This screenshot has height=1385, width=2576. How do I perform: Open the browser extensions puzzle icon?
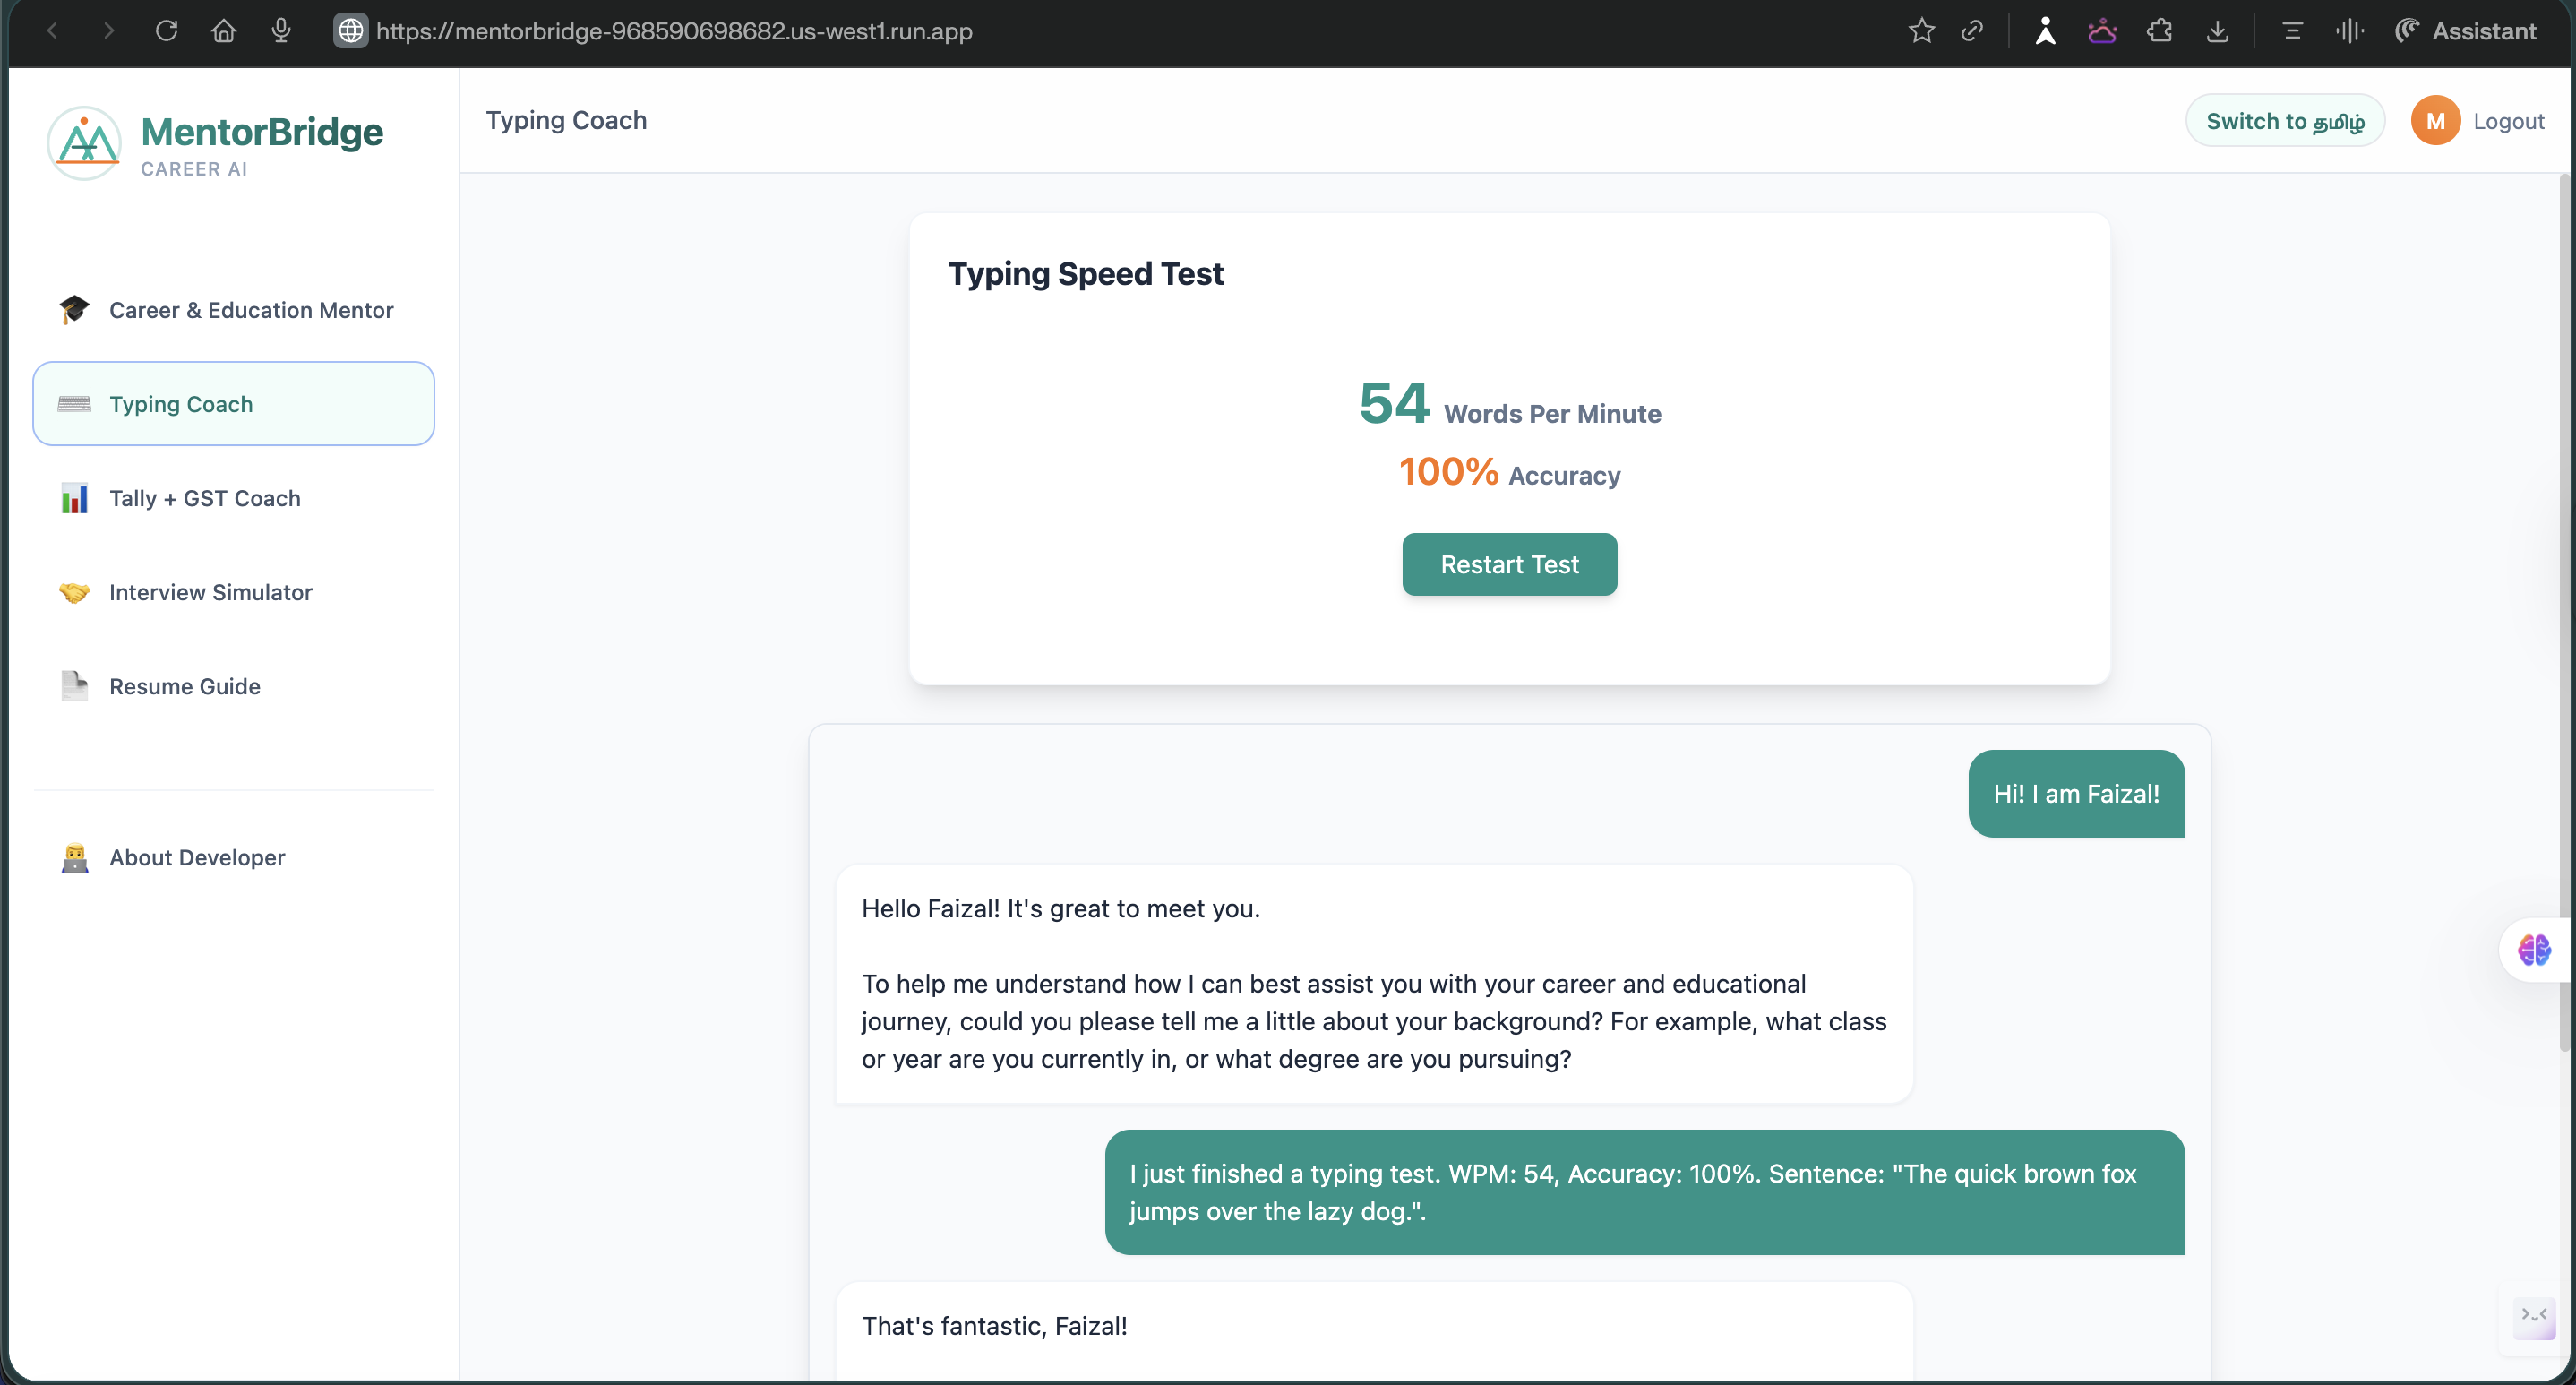tap(2160, 31)
